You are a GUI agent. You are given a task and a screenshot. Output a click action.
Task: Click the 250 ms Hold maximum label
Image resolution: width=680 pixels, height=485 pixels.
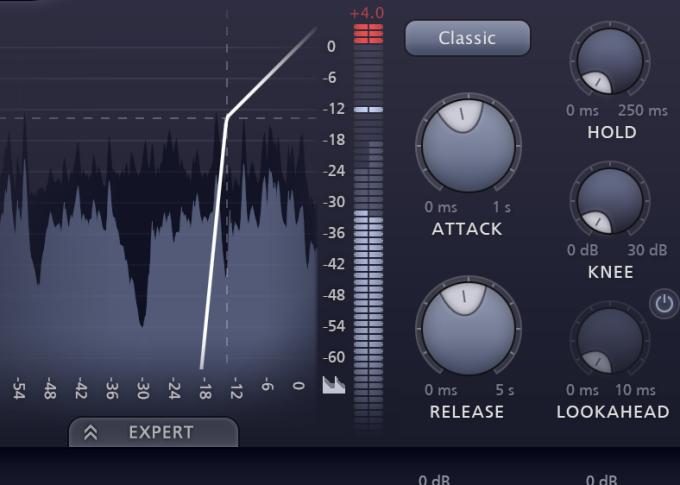click(x=643, y=111)
